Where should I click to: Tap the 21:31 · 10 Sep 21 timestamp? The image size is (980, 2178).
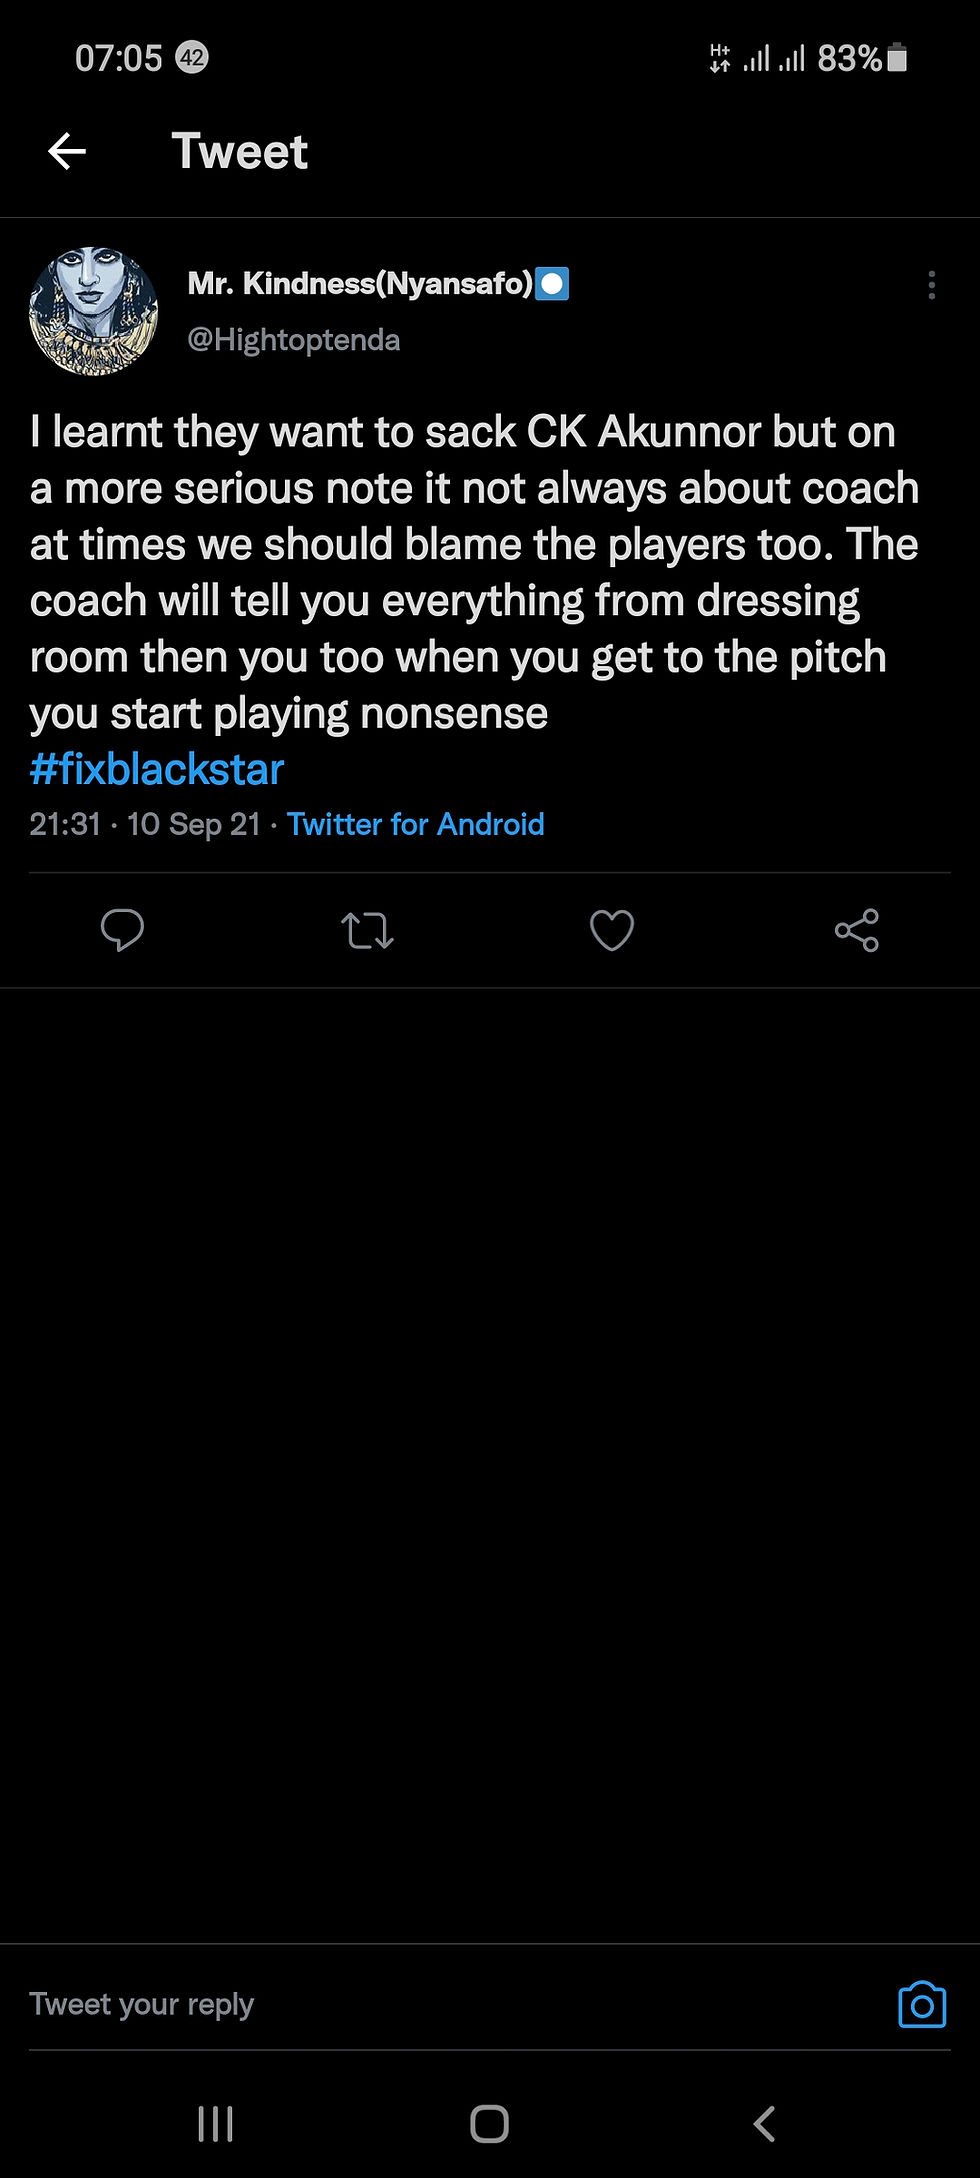click(x=145, y=824)
